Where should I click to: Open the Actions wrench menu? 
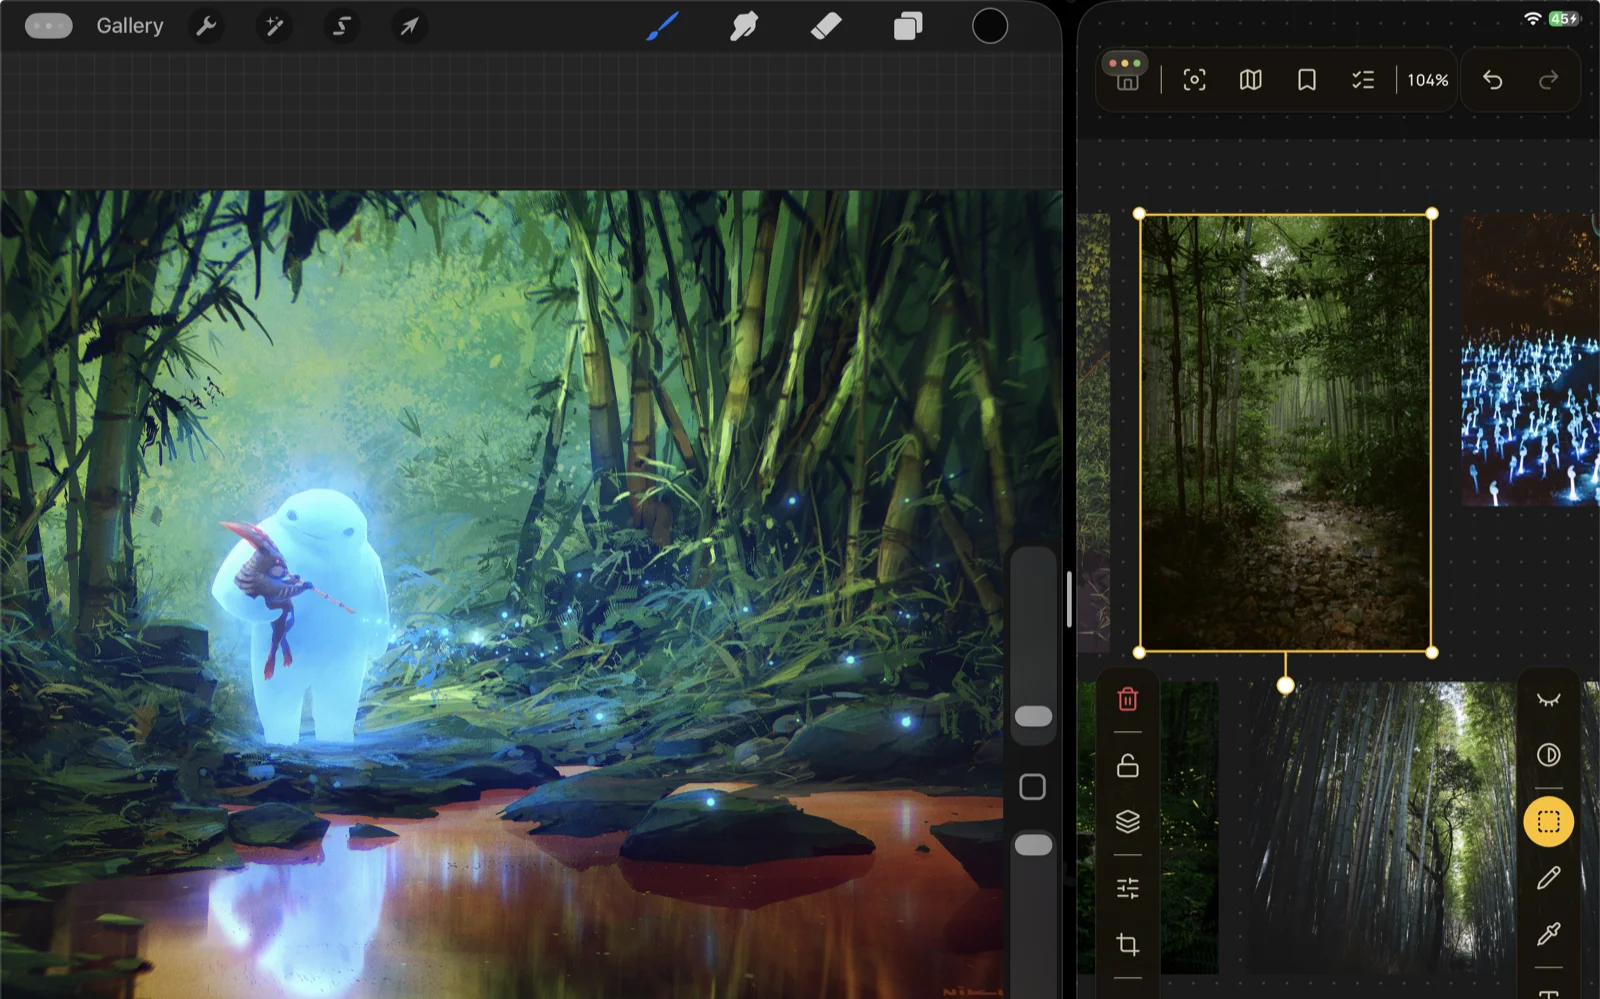206,26
